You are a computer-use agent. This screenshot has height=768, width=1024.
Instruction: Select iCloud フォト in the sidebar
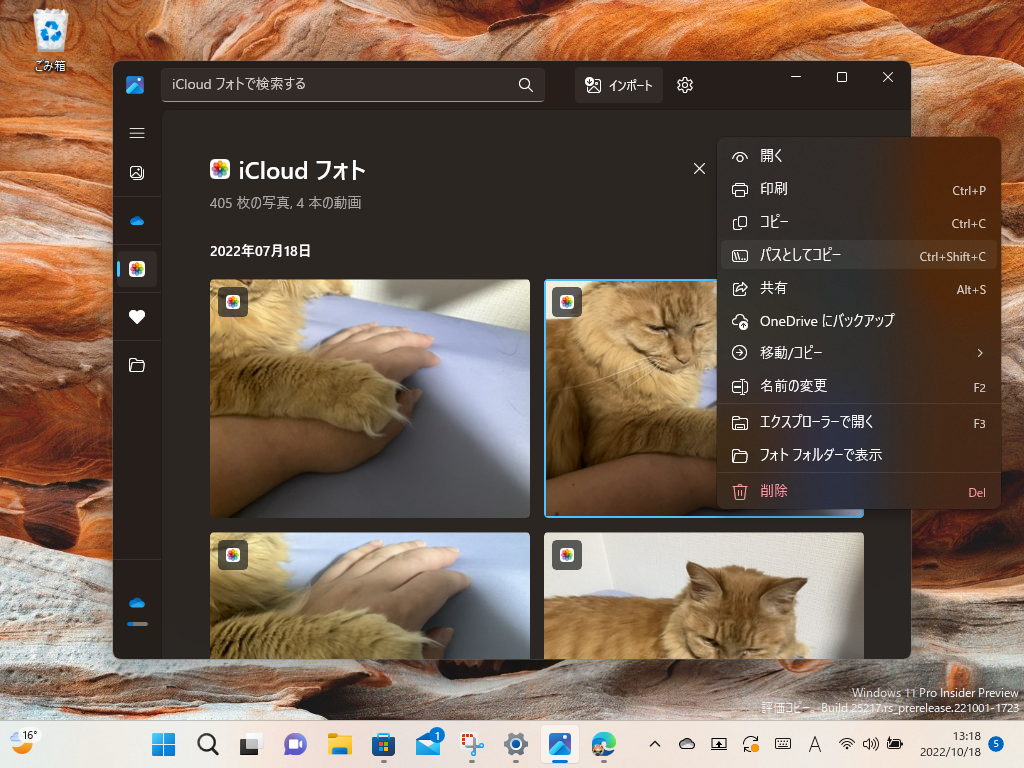[x=137, y=268]
